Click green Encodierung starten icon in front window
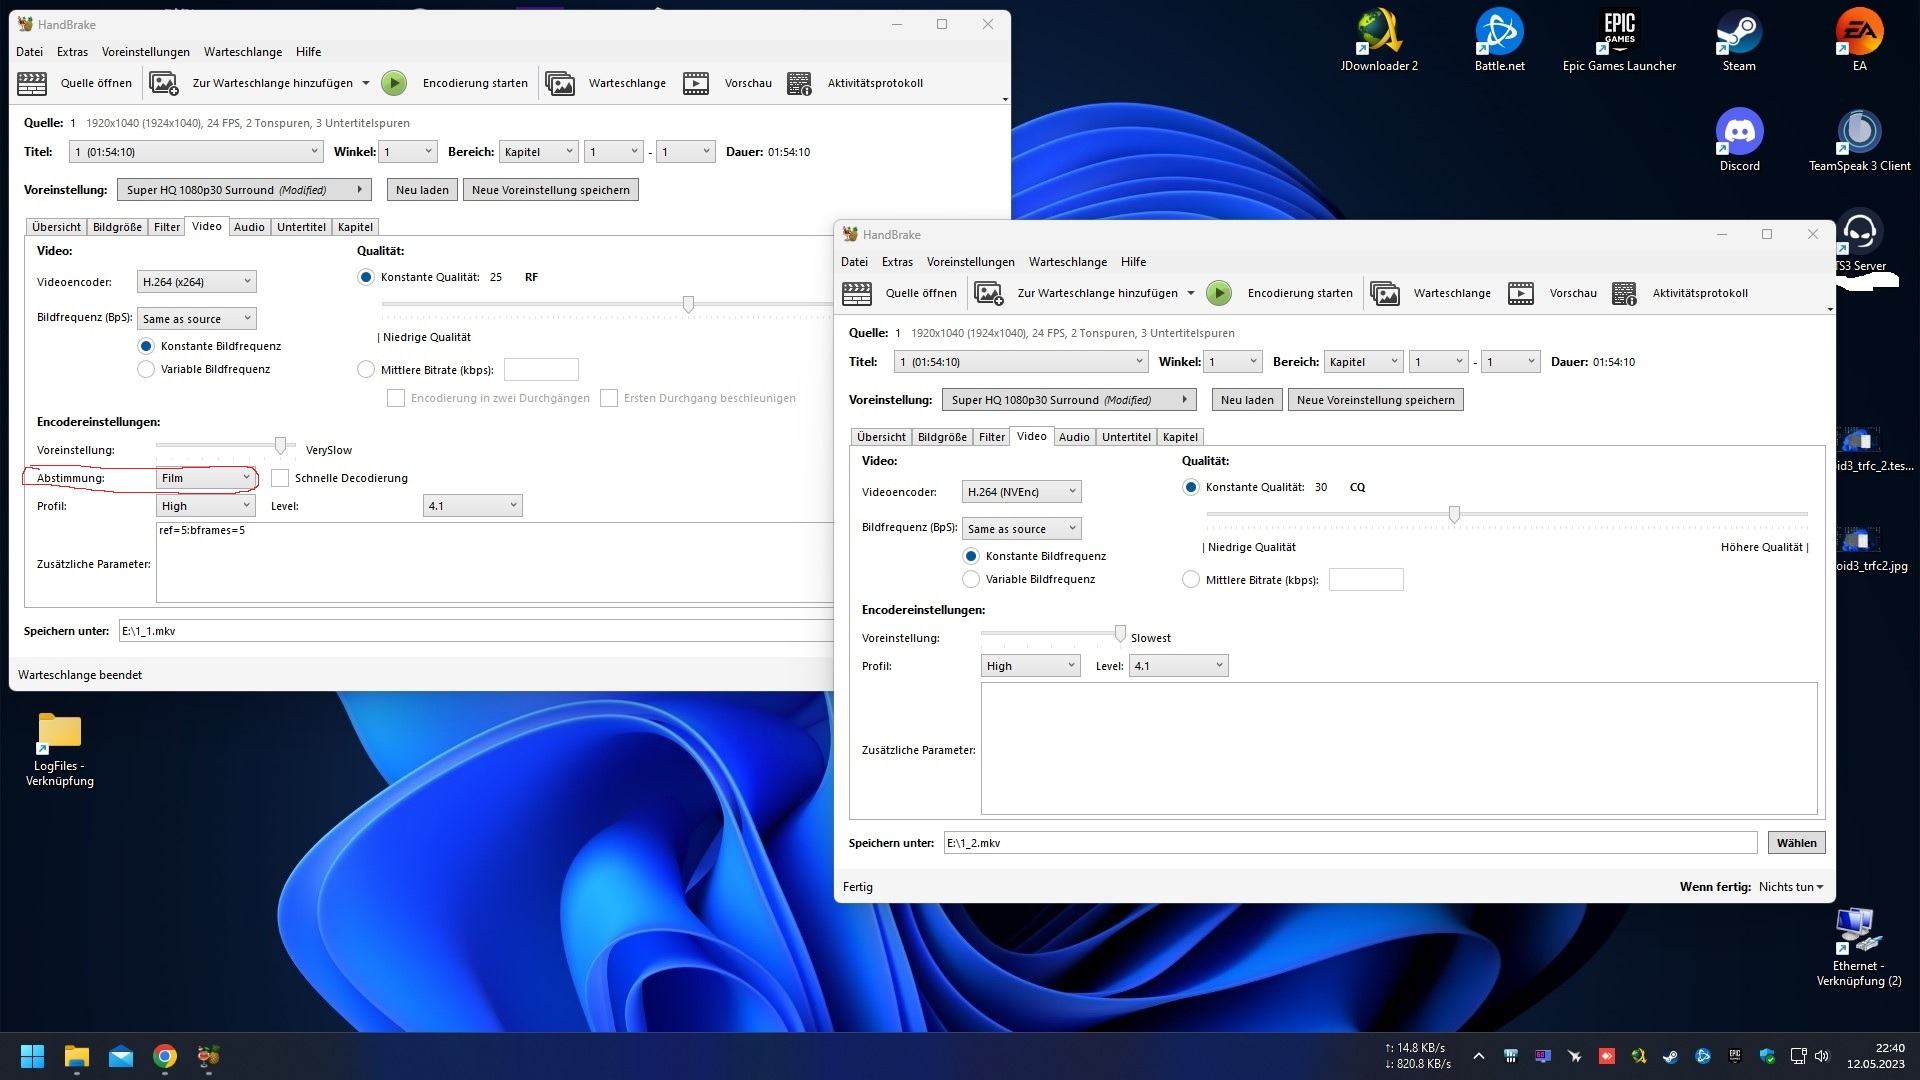Viewport: 1920px width, 1080px height. pos(1218,293)
